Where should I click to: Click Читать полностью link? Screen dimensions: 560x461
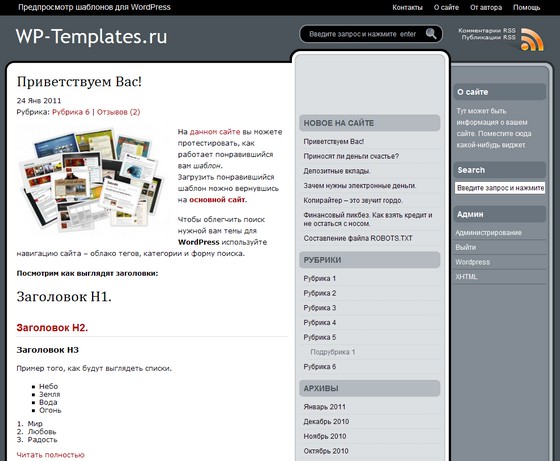coord(50,455)
